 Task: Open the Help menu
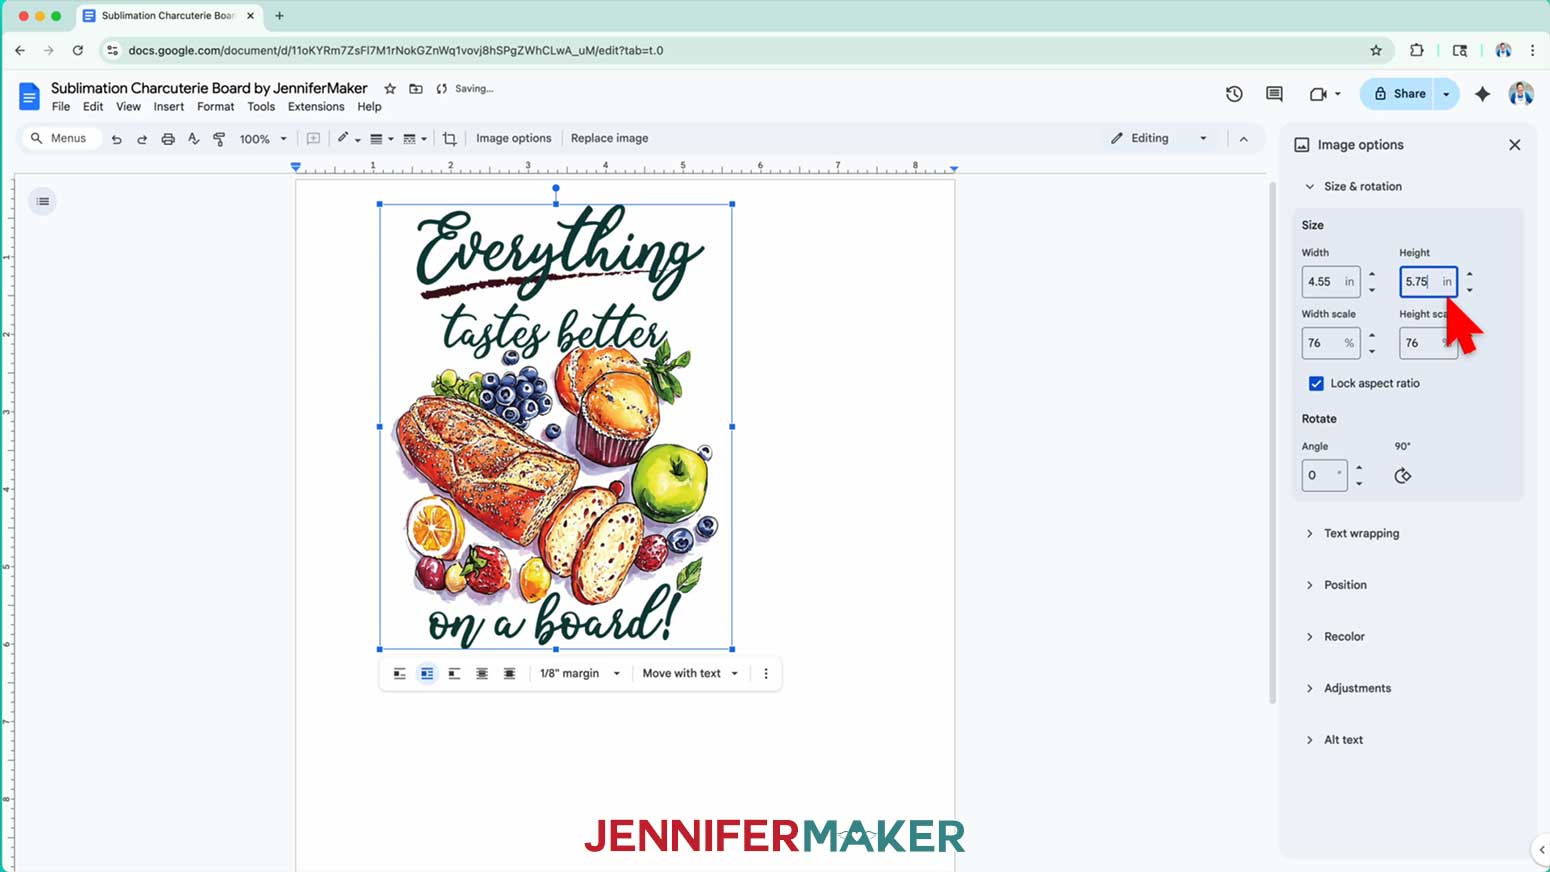point(369,107)
